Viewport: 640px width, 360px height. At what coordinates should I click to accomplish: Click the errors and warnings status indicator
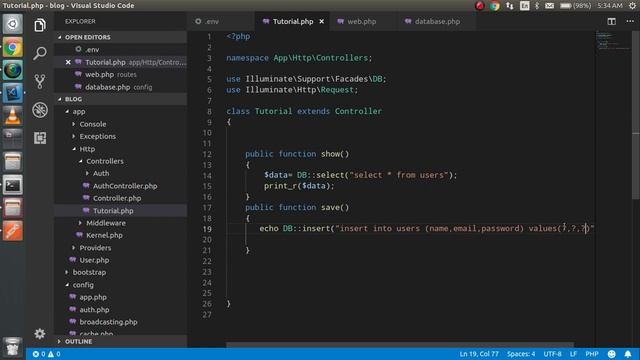coord(47,354)
